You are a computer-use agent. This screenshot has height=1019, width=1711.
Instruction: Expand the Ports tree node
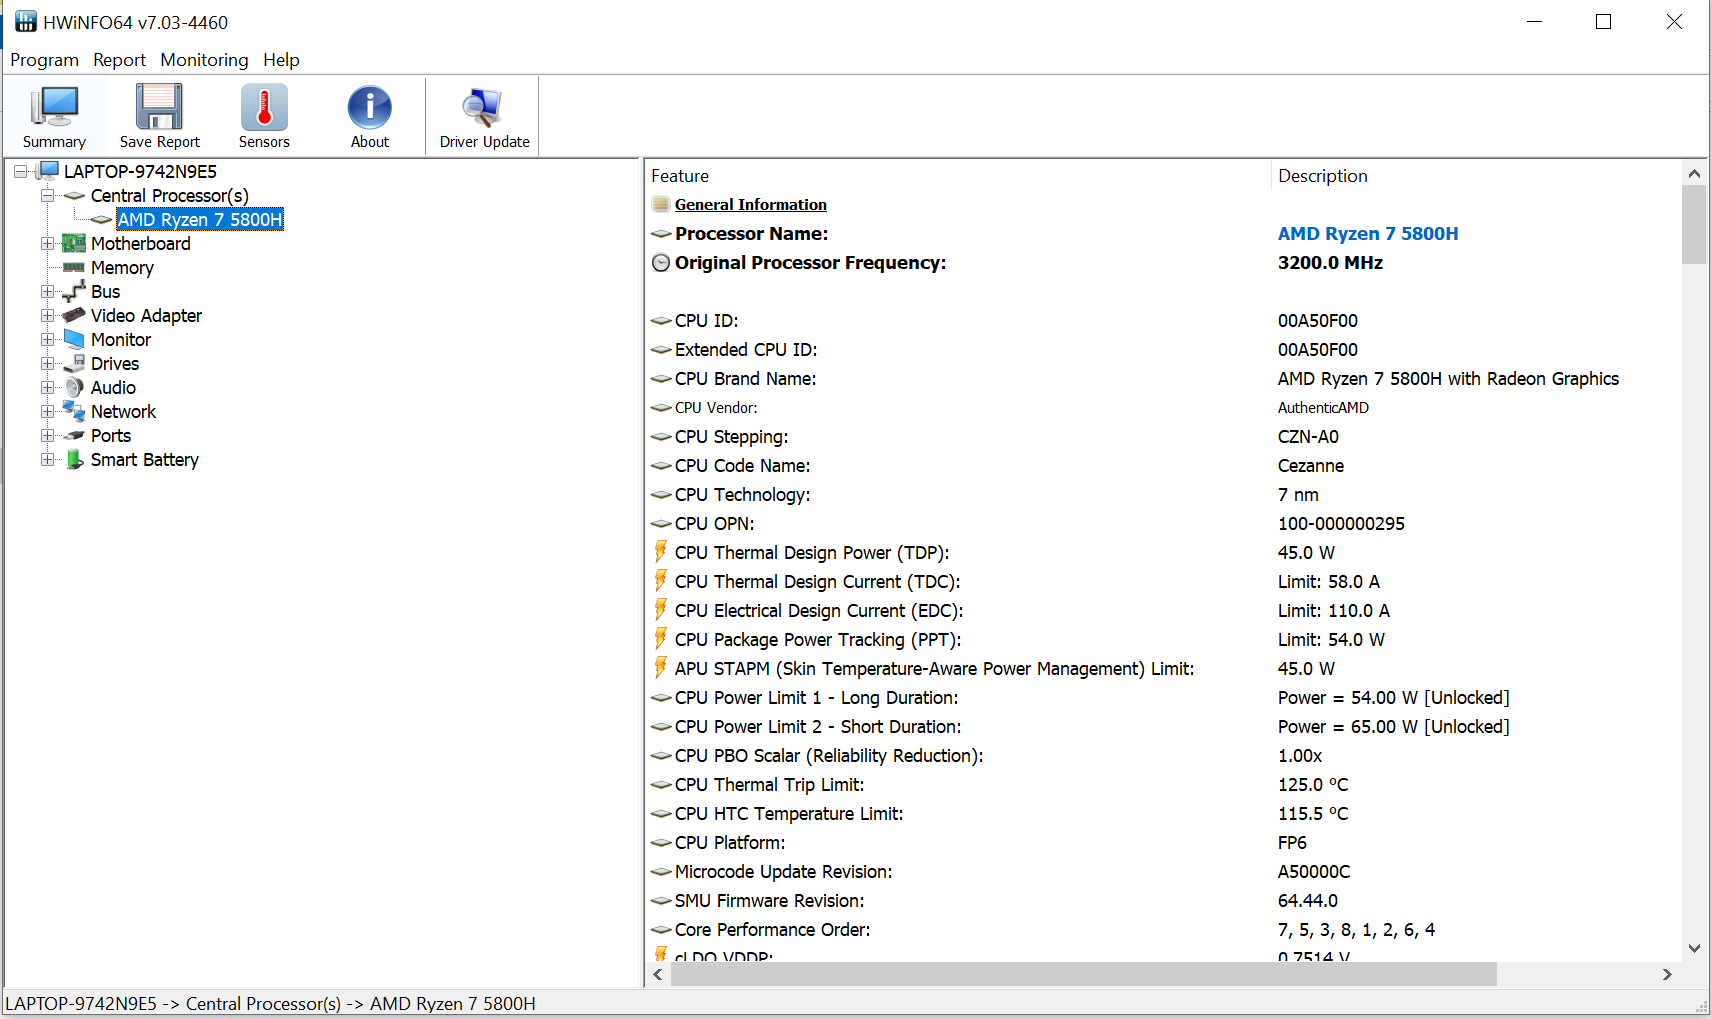47,436
